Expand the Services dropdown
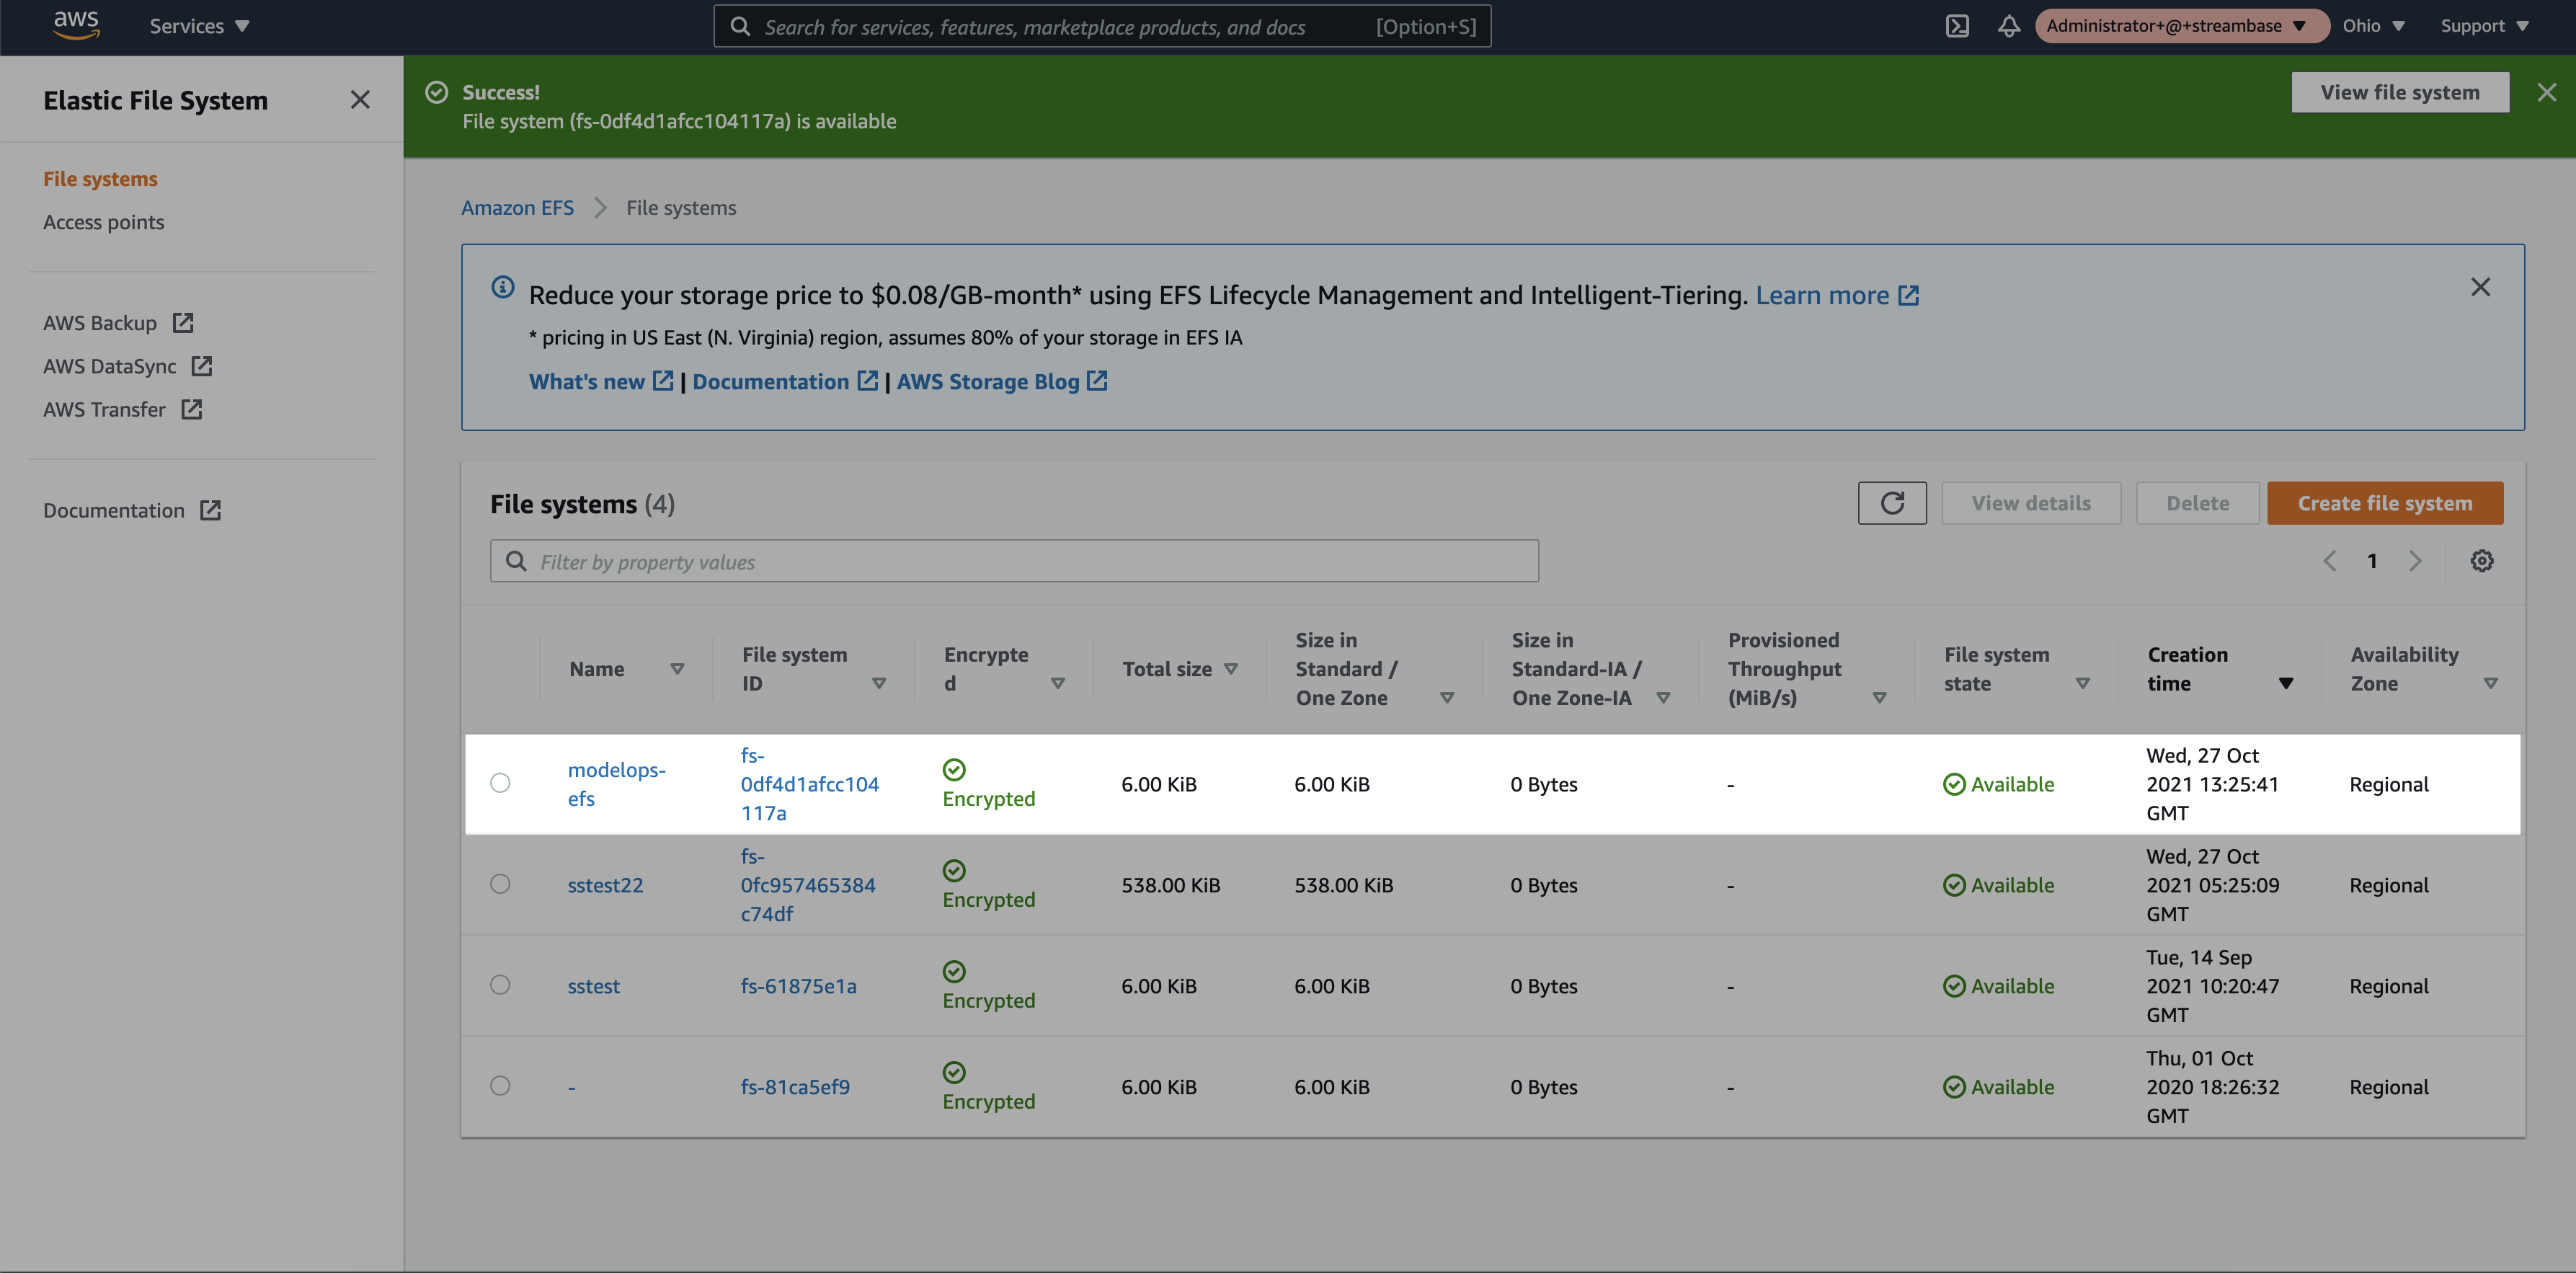The height and width of the screenshot is (1273, 2576). (x=199, y=26)
